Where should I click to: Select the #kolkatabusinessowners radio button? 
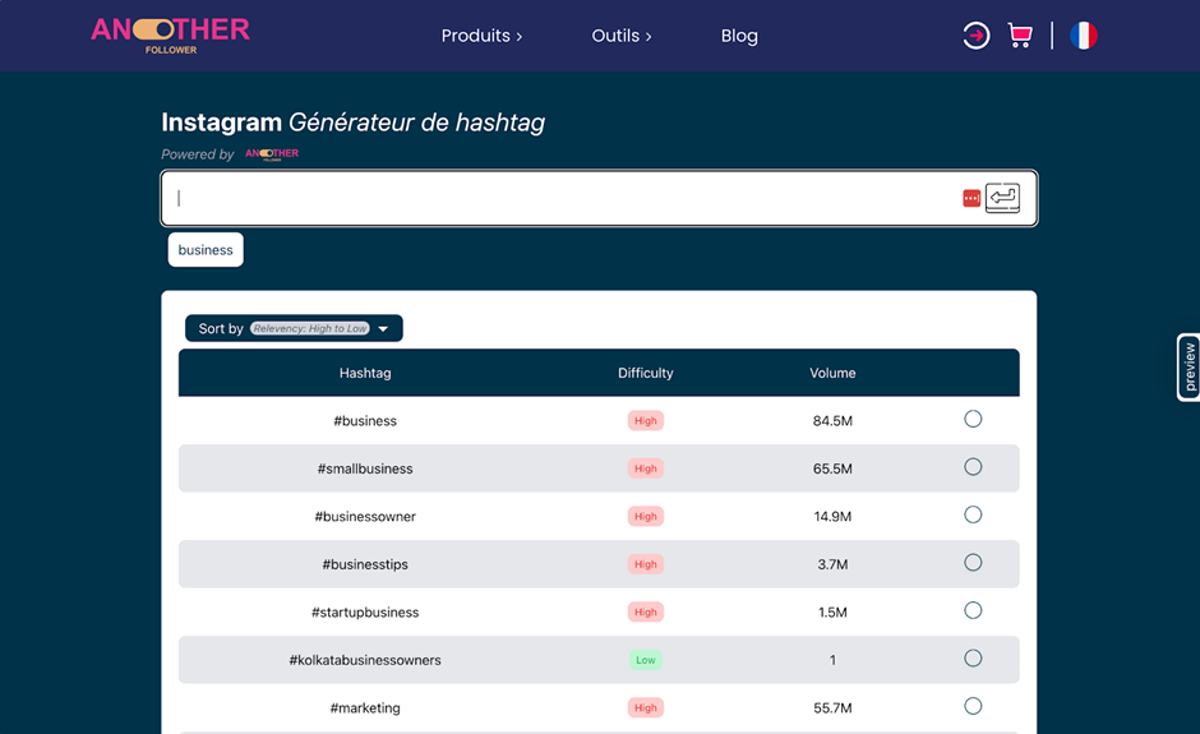973,658
